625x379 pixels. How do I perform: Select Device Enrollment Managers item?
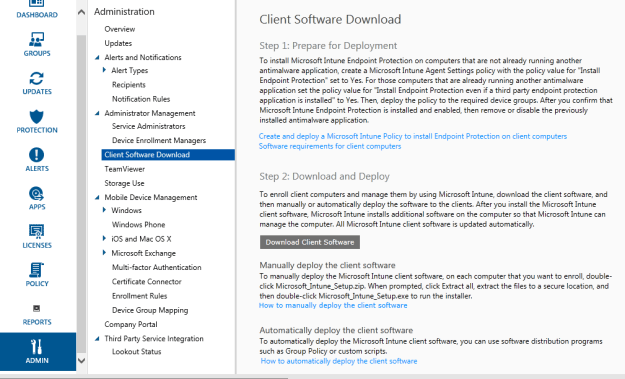tap(159, 140)
